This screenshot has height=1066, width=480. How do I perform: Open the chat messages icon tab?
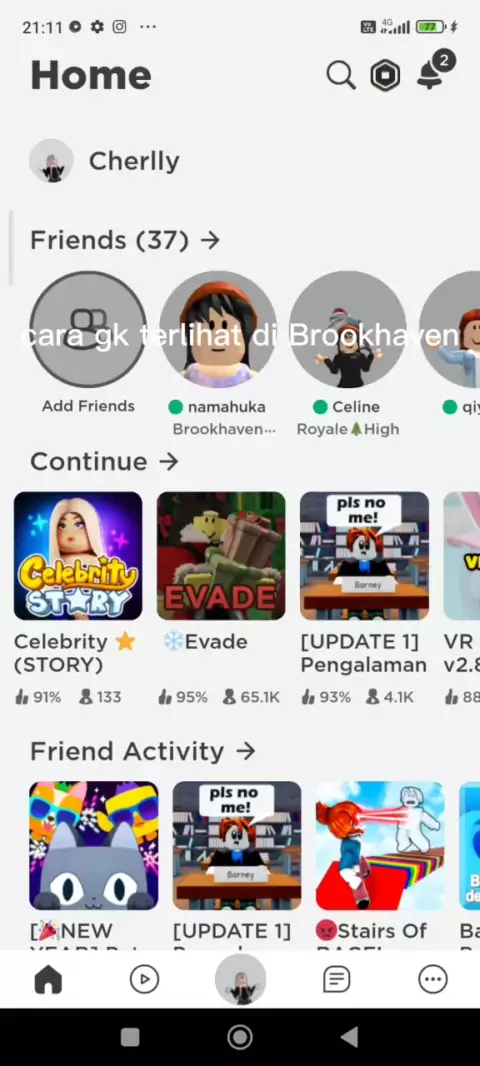pos(336,980)
